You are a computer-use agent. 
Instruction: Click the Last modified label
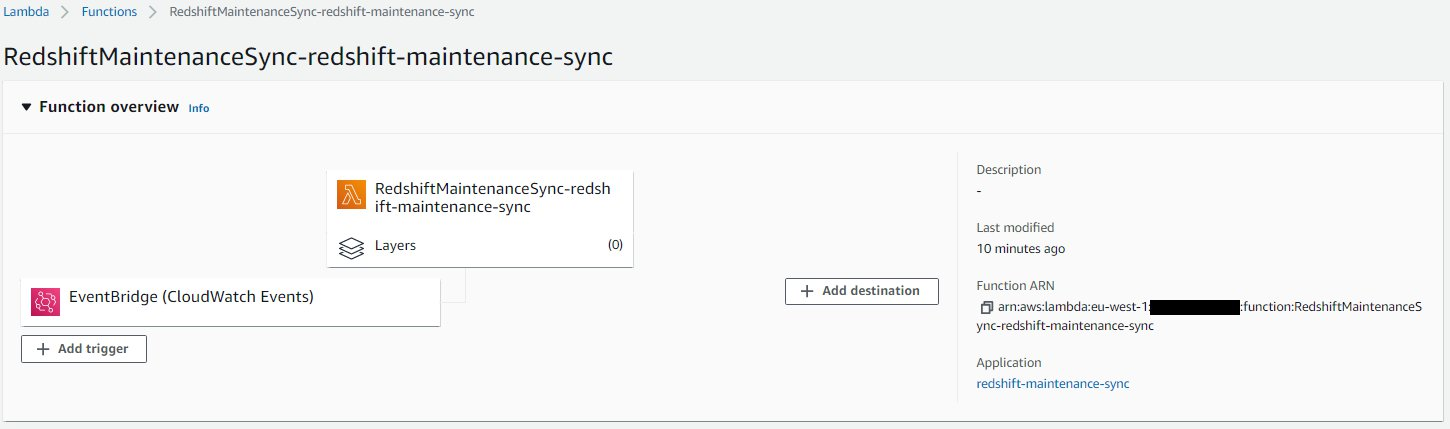tap(1015, 227)
